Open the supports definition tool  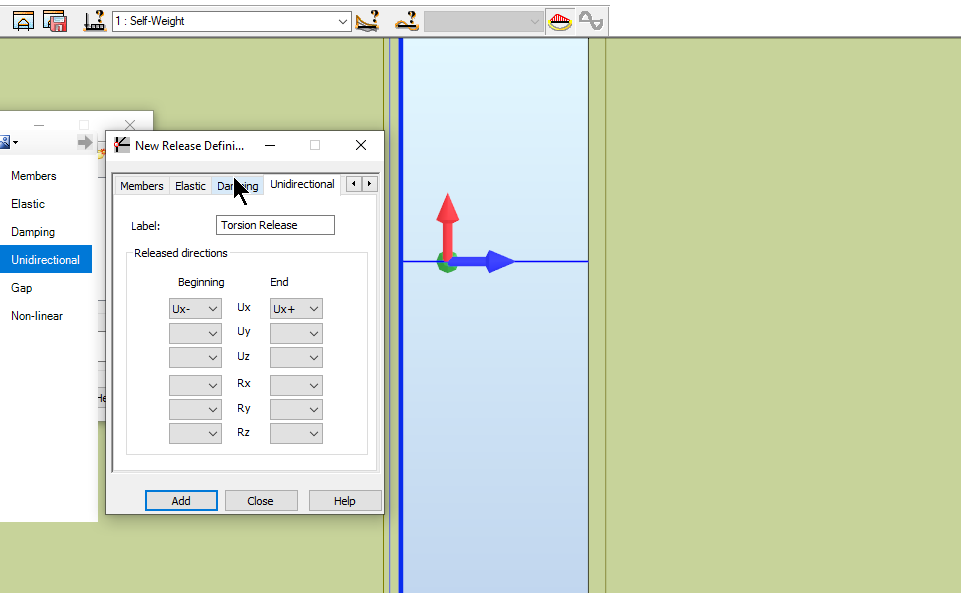tap(95, 20)
